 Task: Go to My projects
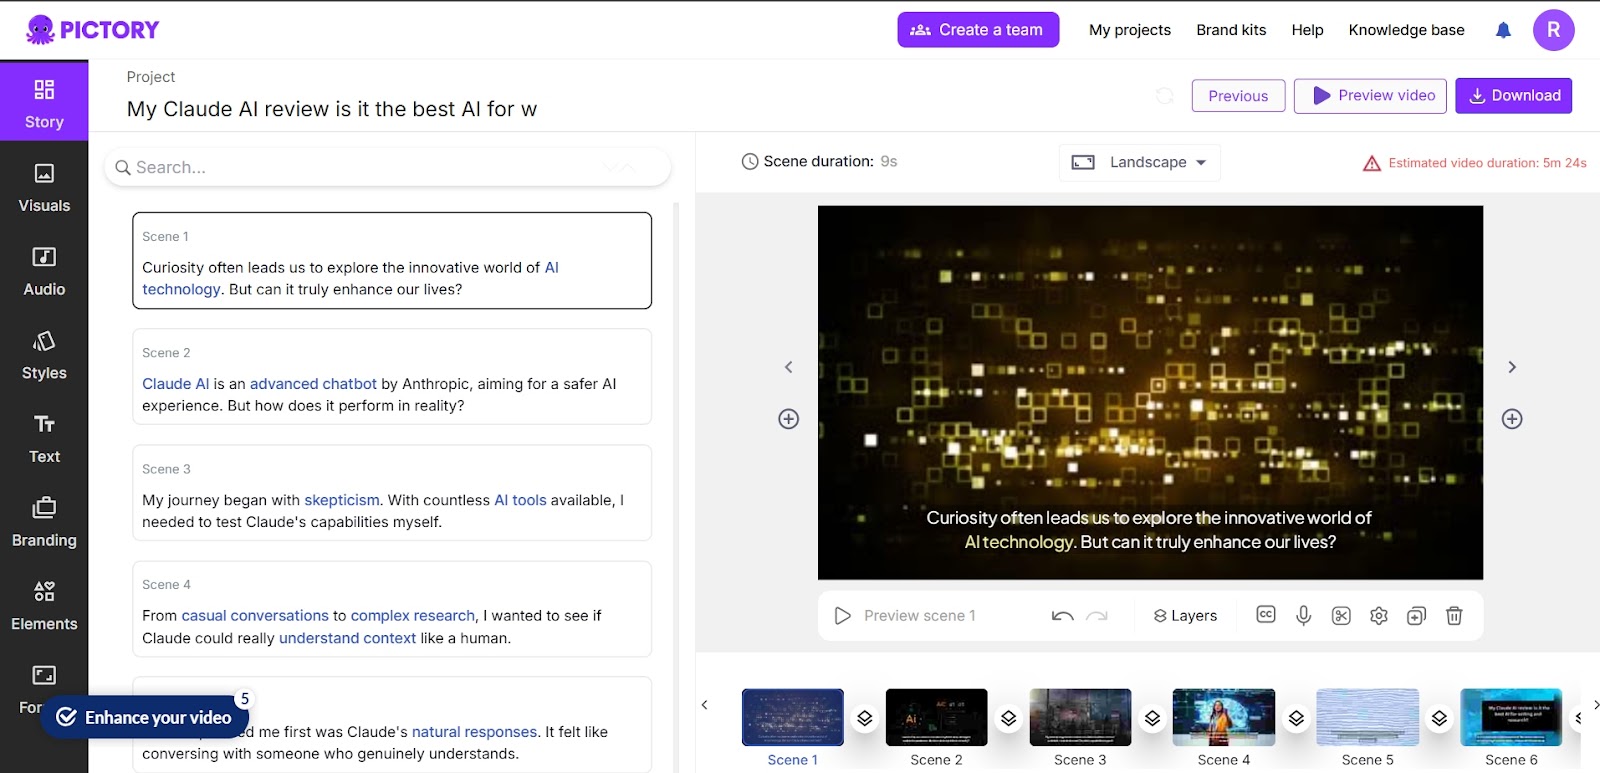(1130, 30)
